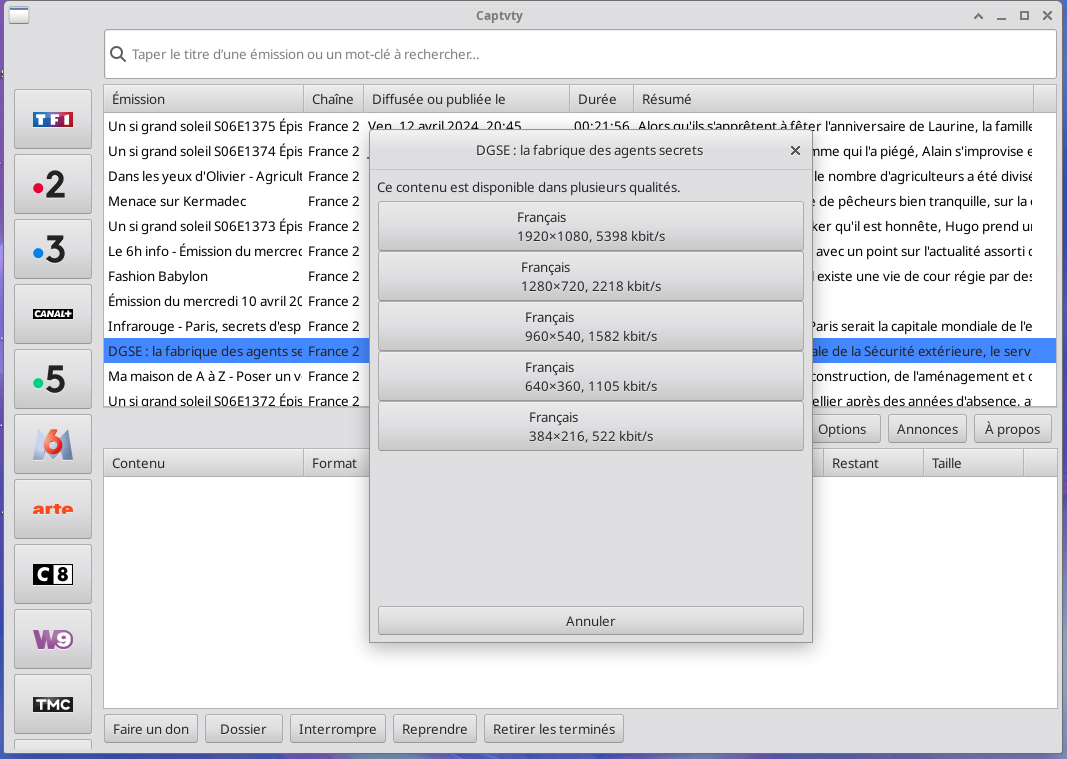Image resolution: width=1067 pixels, height=759 pixels.
Task: Open the France 2 channel
Action: tap(53, 185)
